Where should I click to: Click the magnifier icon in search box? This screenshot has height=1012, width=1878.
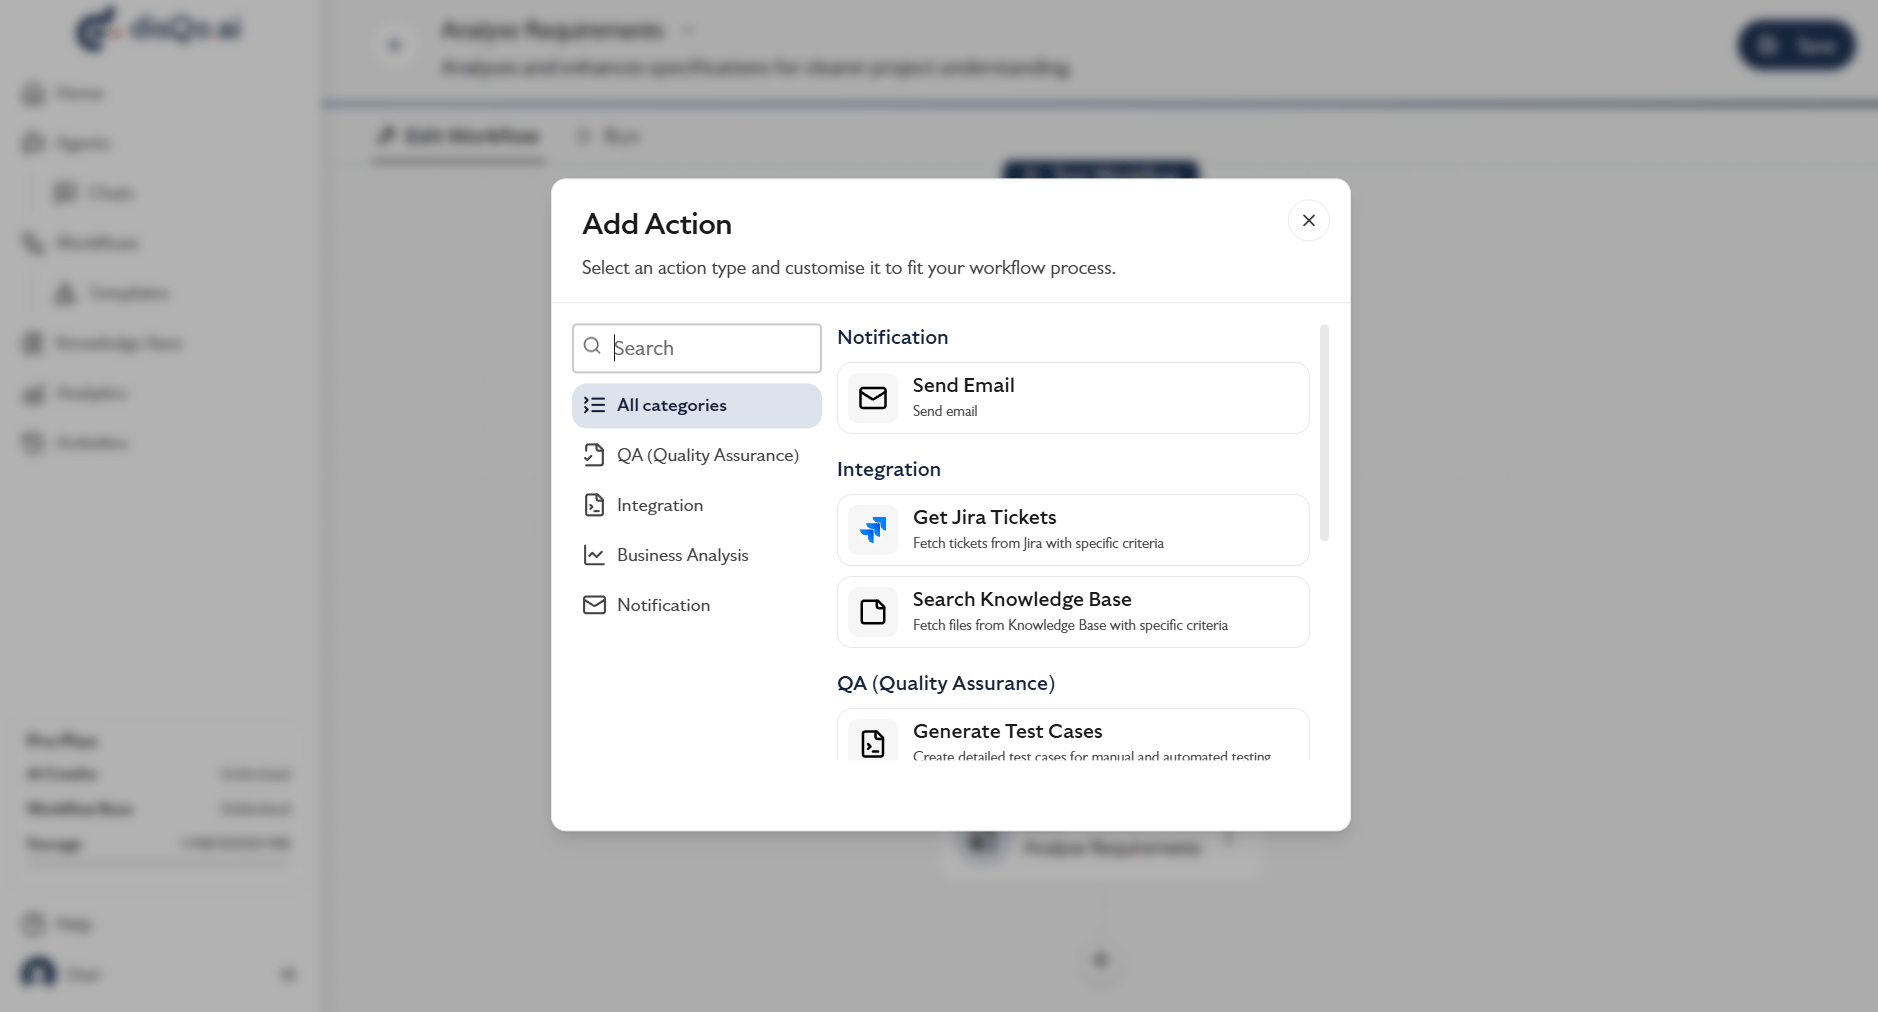coord(592,346)
